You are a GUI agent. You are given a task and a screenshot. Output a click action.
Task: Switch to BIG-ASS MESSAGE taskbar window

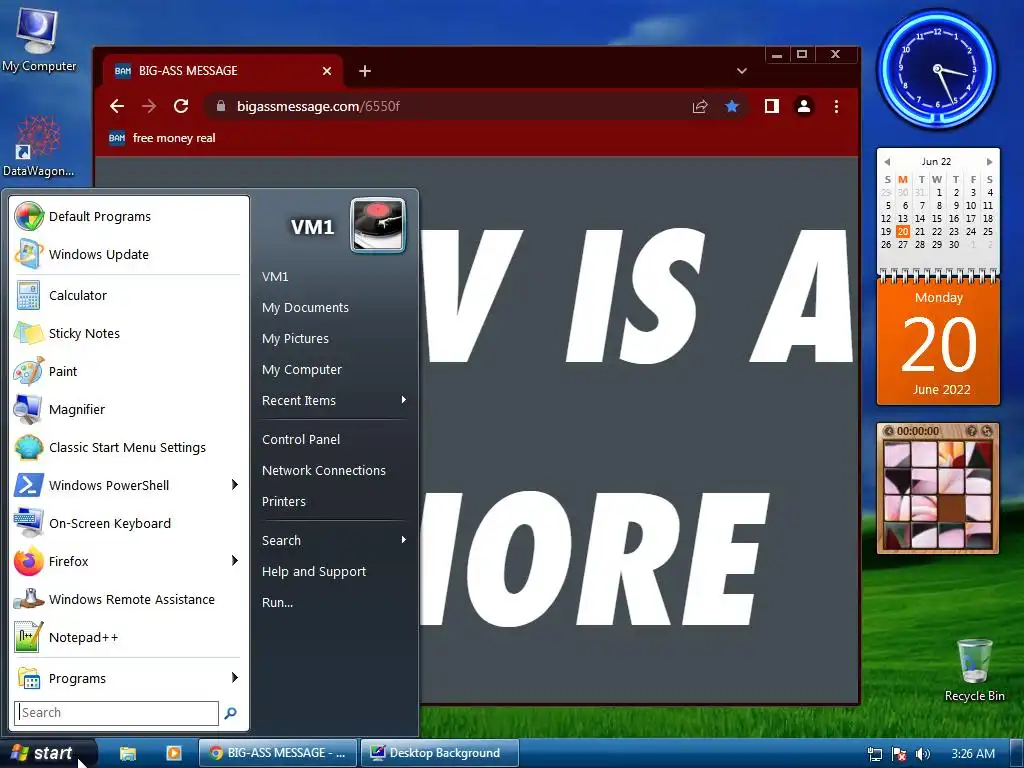[x=278, y=753]
